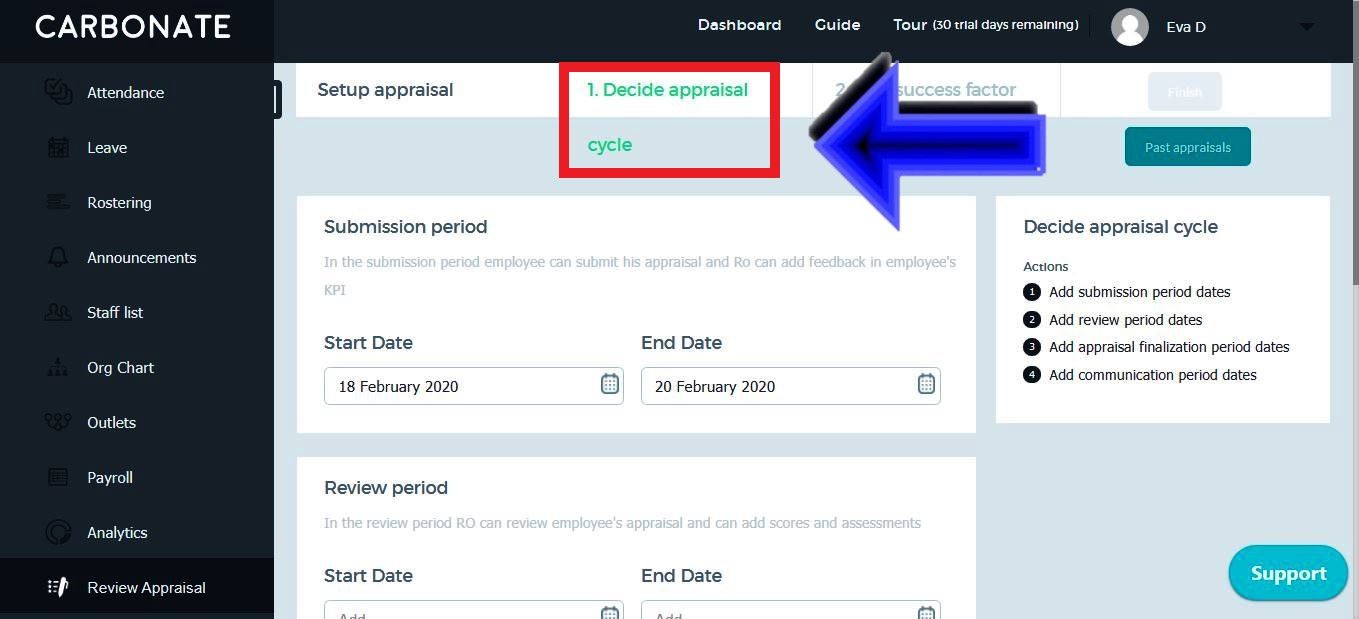This screenshot has height=619, width=1359.
Task: Go to the Dashboard link
Action: 739,25
